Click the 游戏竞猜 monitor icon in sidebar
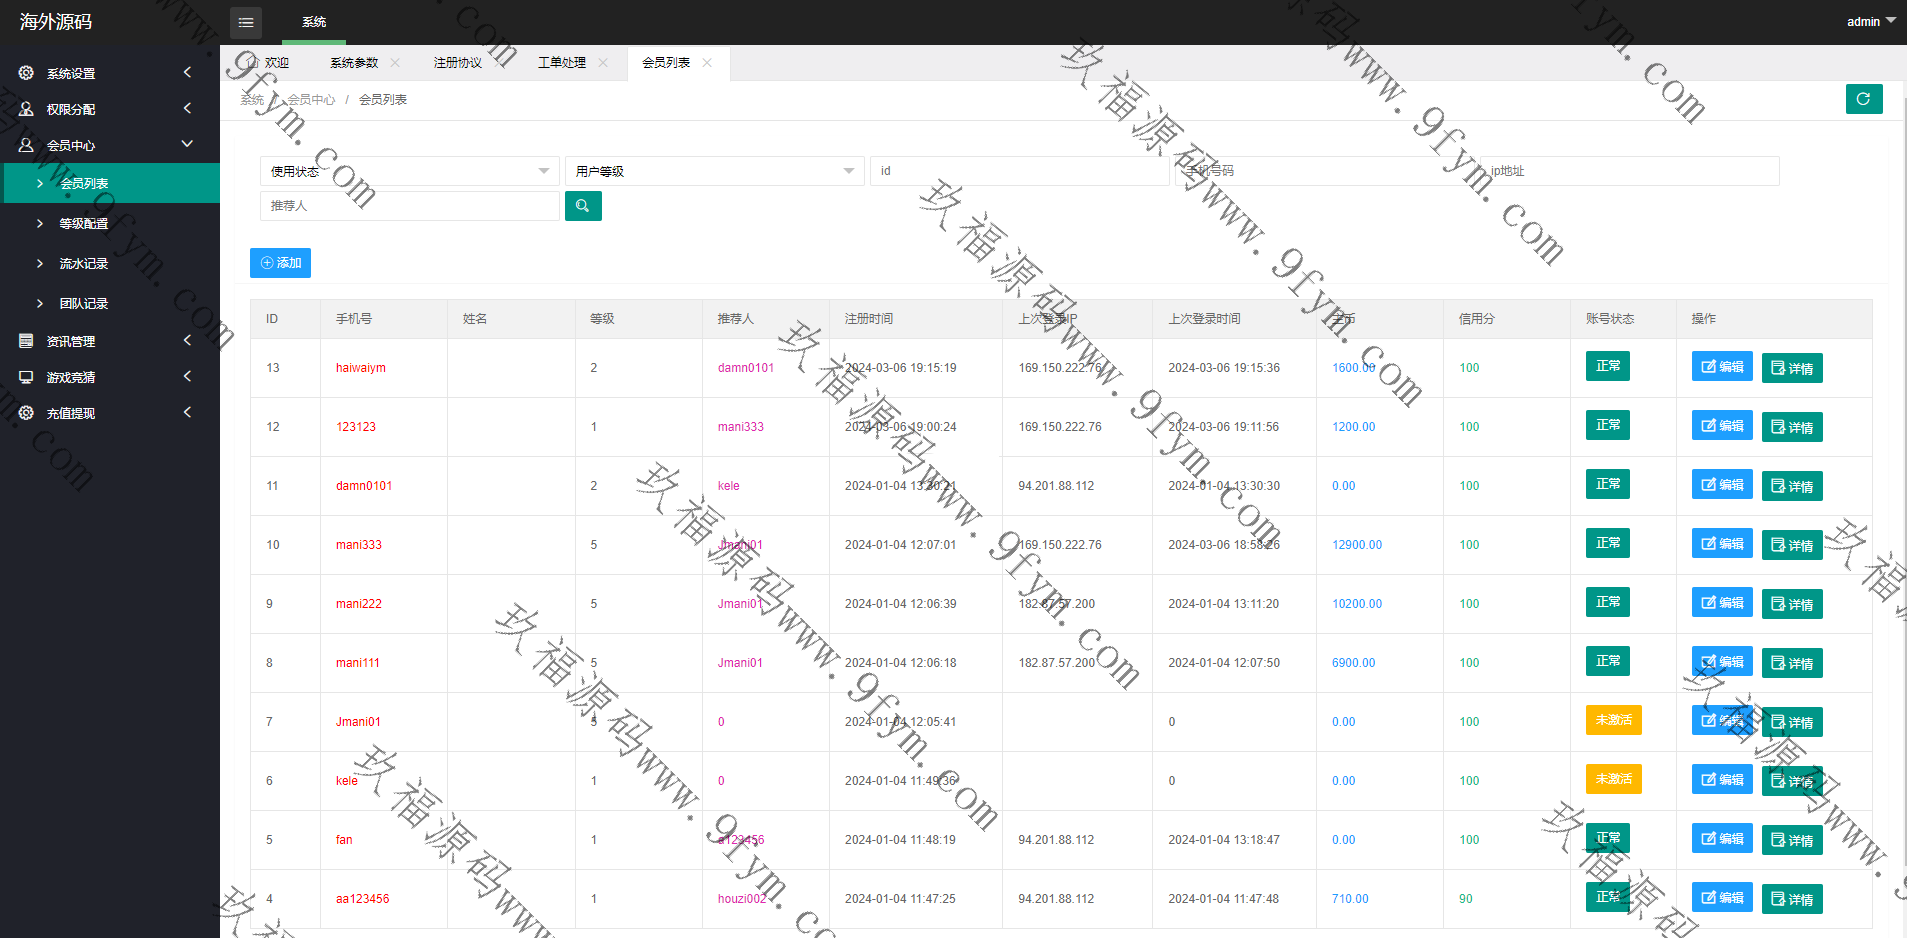This screenshot has height=938, width=1907. tap(27, 377)
